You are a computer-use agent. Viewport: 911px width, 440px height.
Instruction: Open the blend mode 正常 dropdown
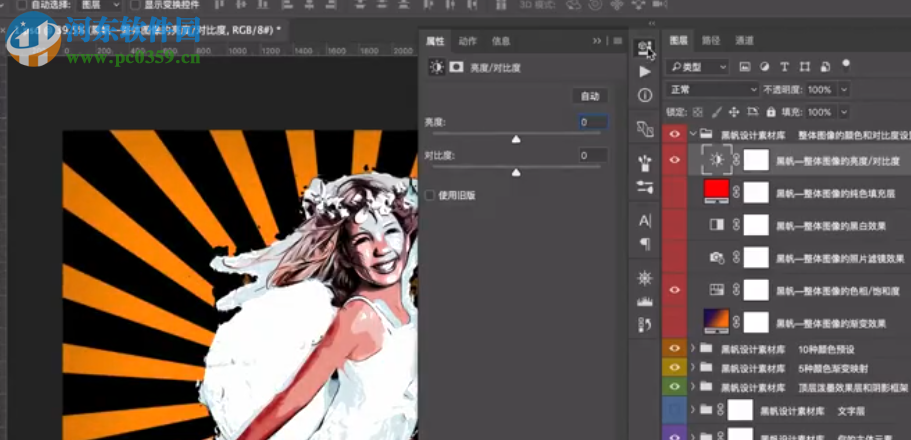click(x=713, y=90)
